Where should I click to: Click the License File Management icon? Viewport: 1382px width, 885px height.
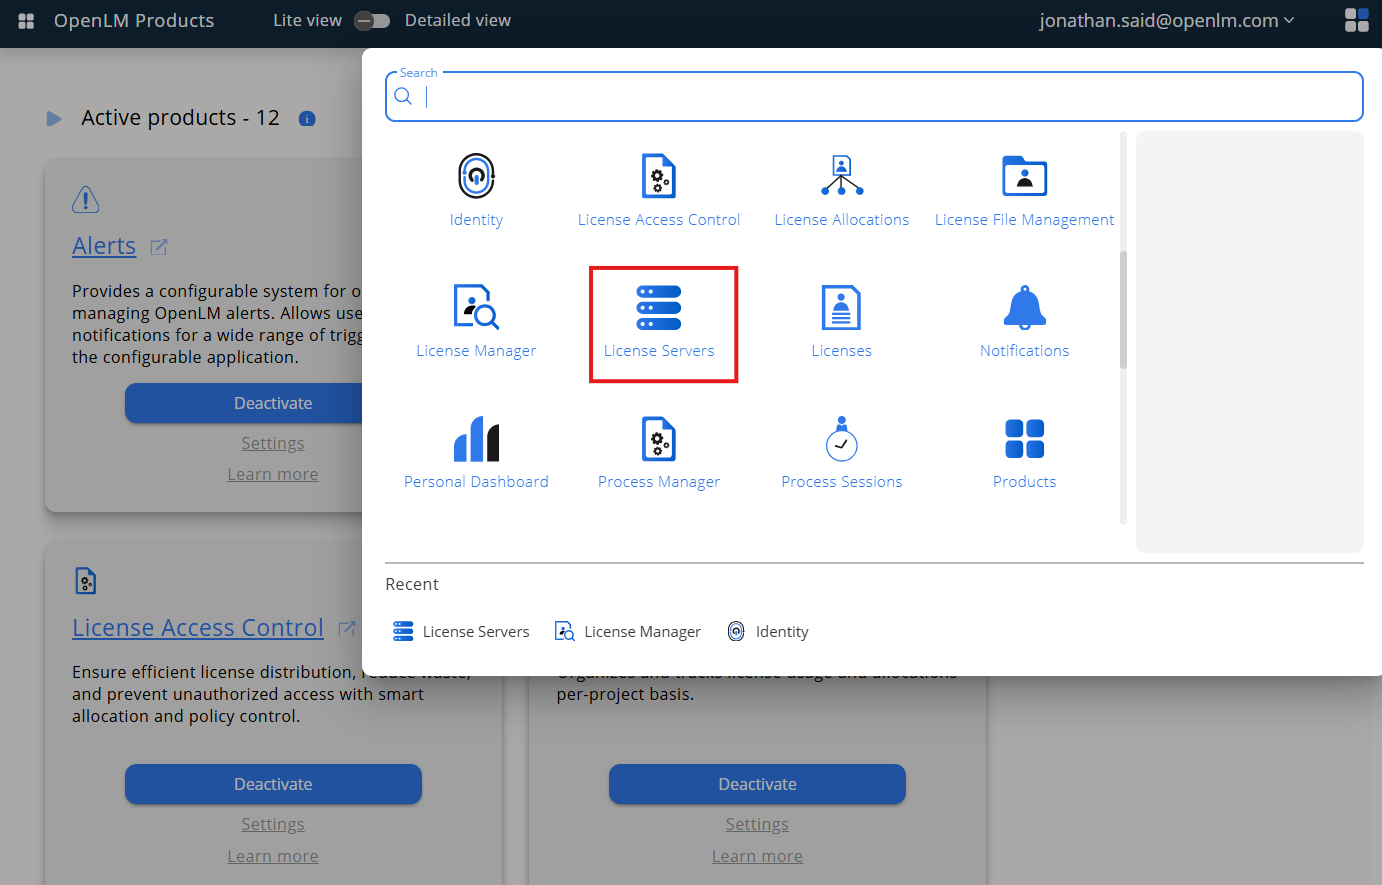pyautogui.click(x=1024, y=189)
